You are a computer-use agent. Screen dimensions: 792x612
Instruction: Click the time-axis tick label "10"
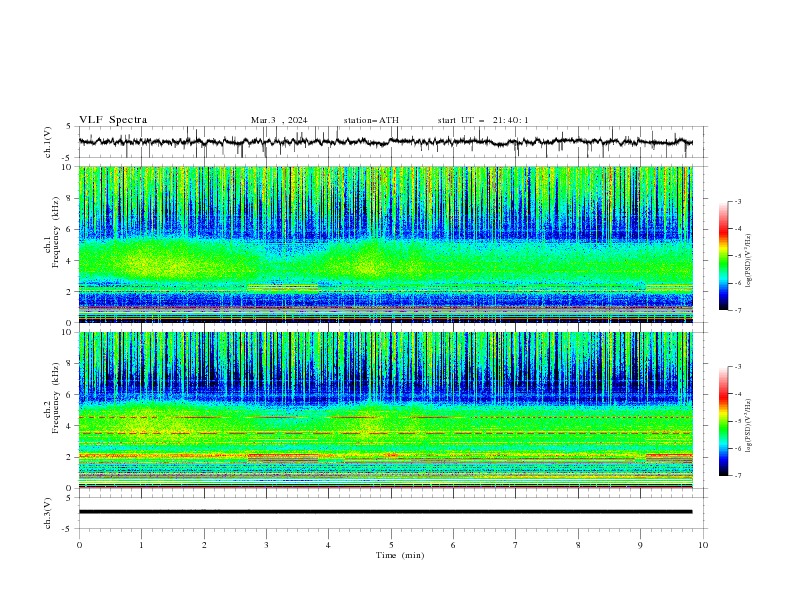pyautogui.click(x=703, y=545)
